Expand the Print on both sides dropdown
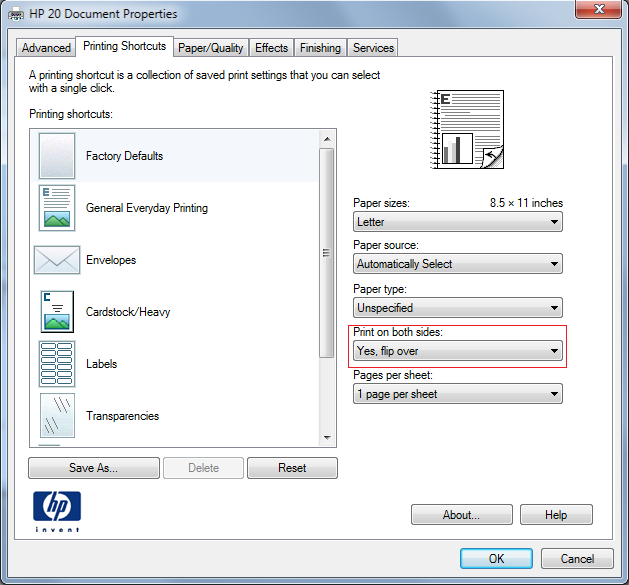 [x=458, y=351]
